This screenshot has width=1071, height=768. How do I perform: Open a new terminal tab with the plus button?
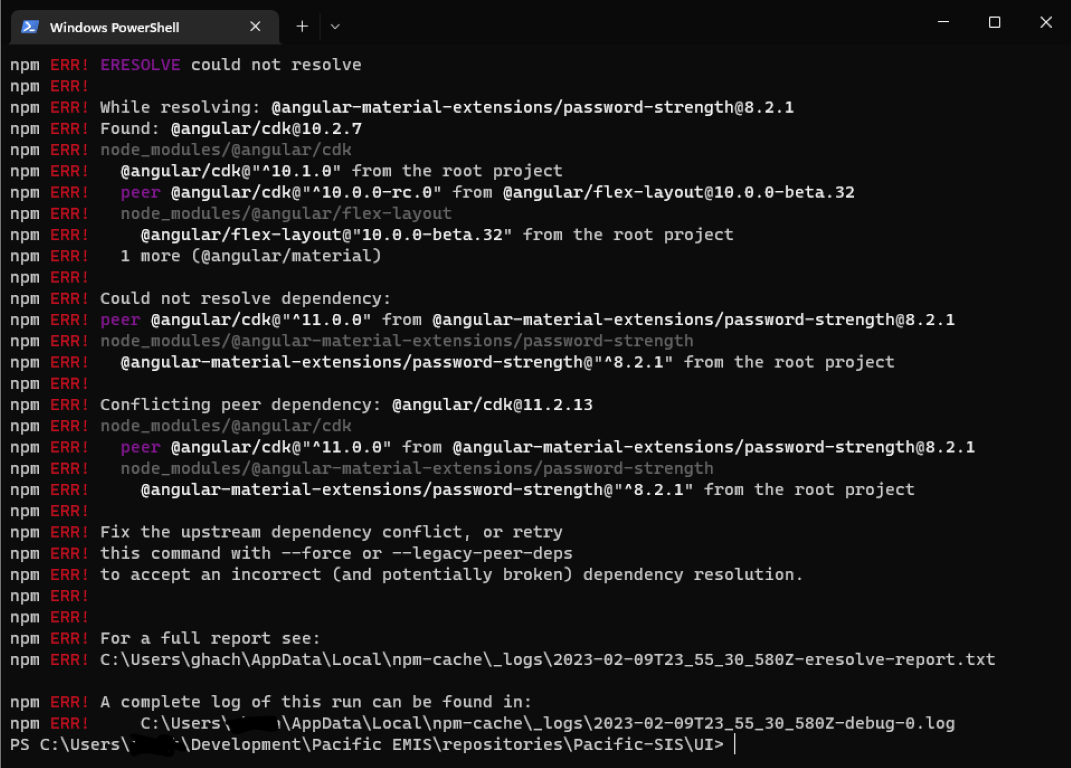pos(302,27)
